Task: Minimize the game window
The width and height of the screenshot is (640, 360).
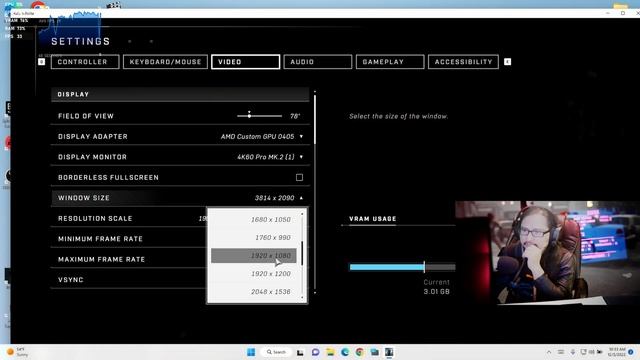Action: (x=608, y=13)
